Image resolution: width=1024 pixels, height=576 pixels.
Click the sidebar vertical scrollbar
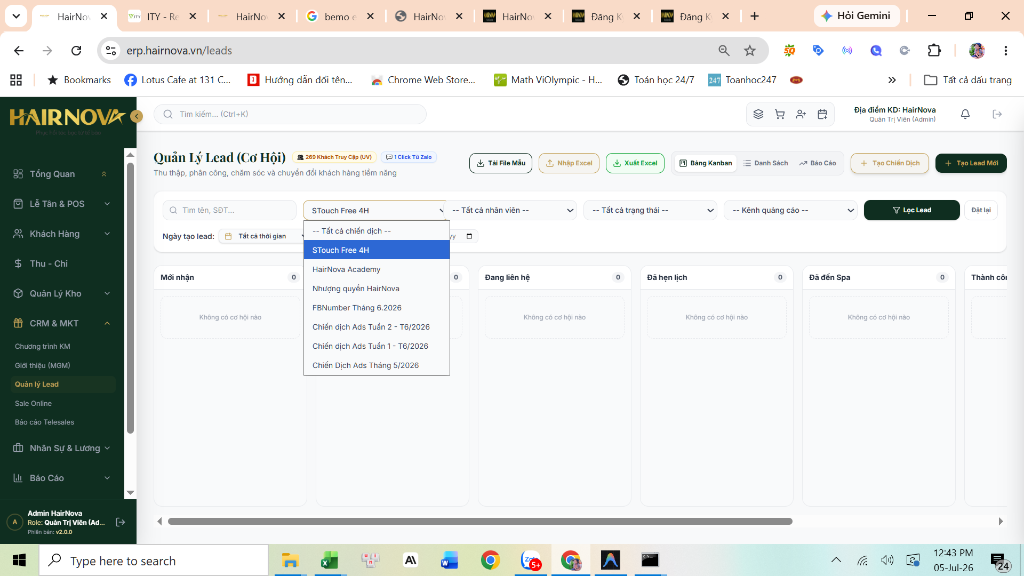click(x=131, y=297)
